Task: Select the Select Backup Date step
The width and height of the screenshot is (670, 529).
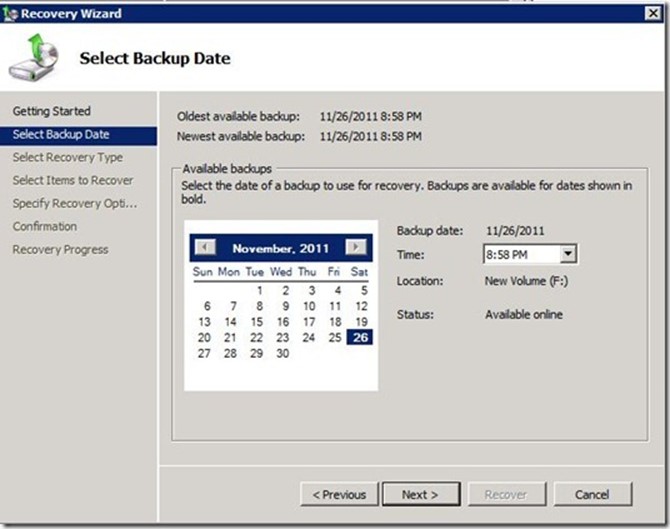Action: (x=61, y=134)
